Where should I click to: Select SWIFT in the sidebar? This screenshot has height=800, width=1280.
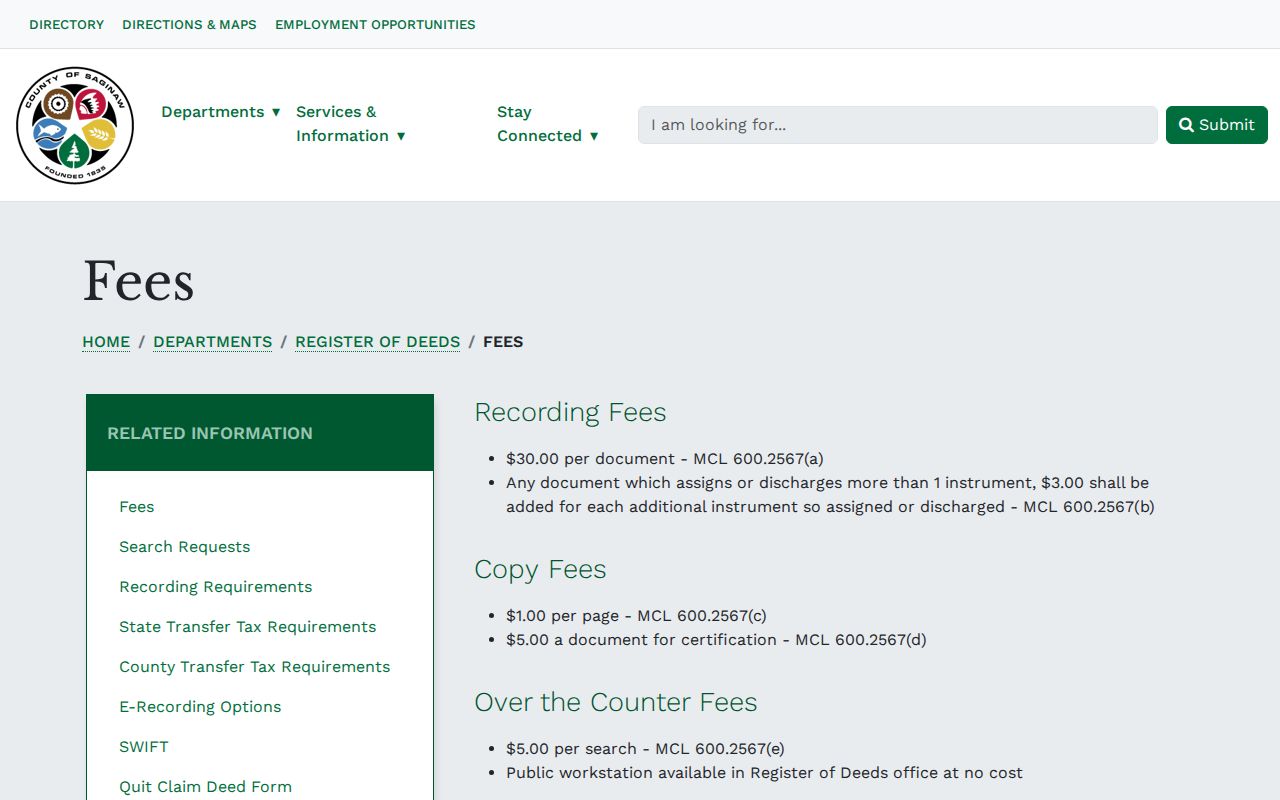pos(144,747)
